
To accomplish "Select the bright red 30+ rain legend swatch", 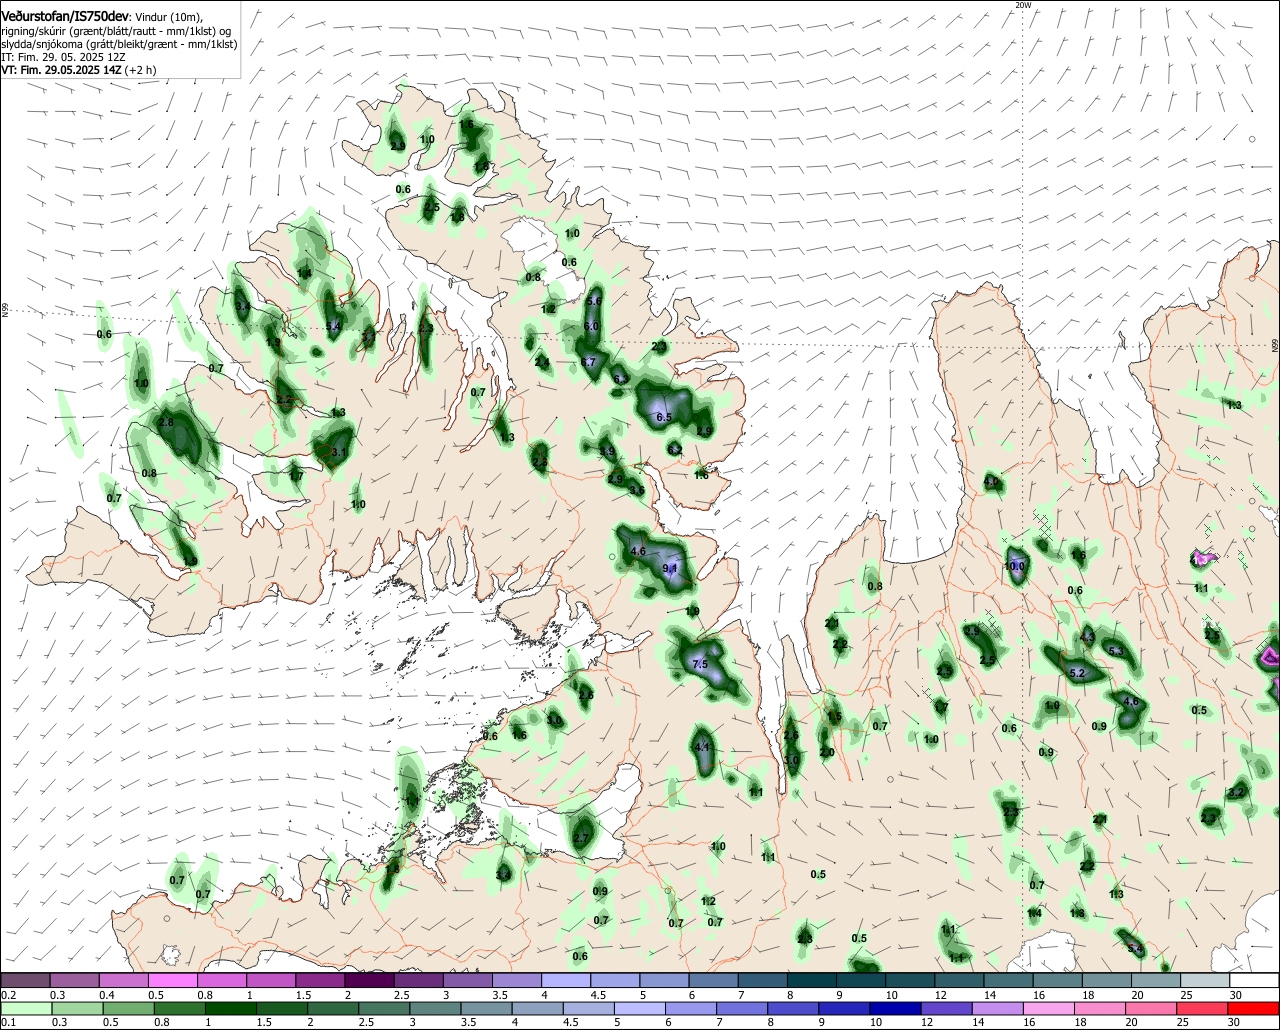I will pyautogui.click(x=1254, y=1009).
